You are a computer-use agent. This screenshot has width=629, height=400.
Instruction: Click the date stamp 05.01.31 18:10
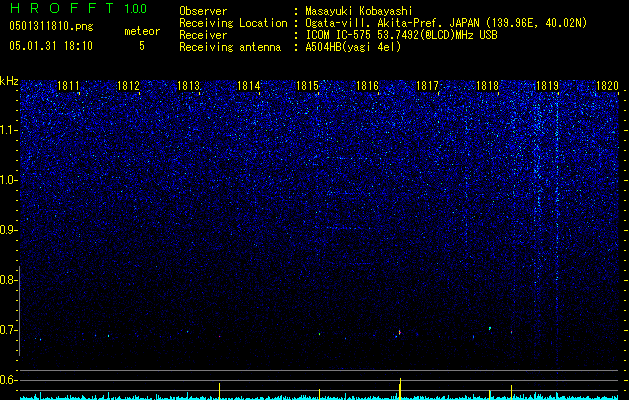51,46
